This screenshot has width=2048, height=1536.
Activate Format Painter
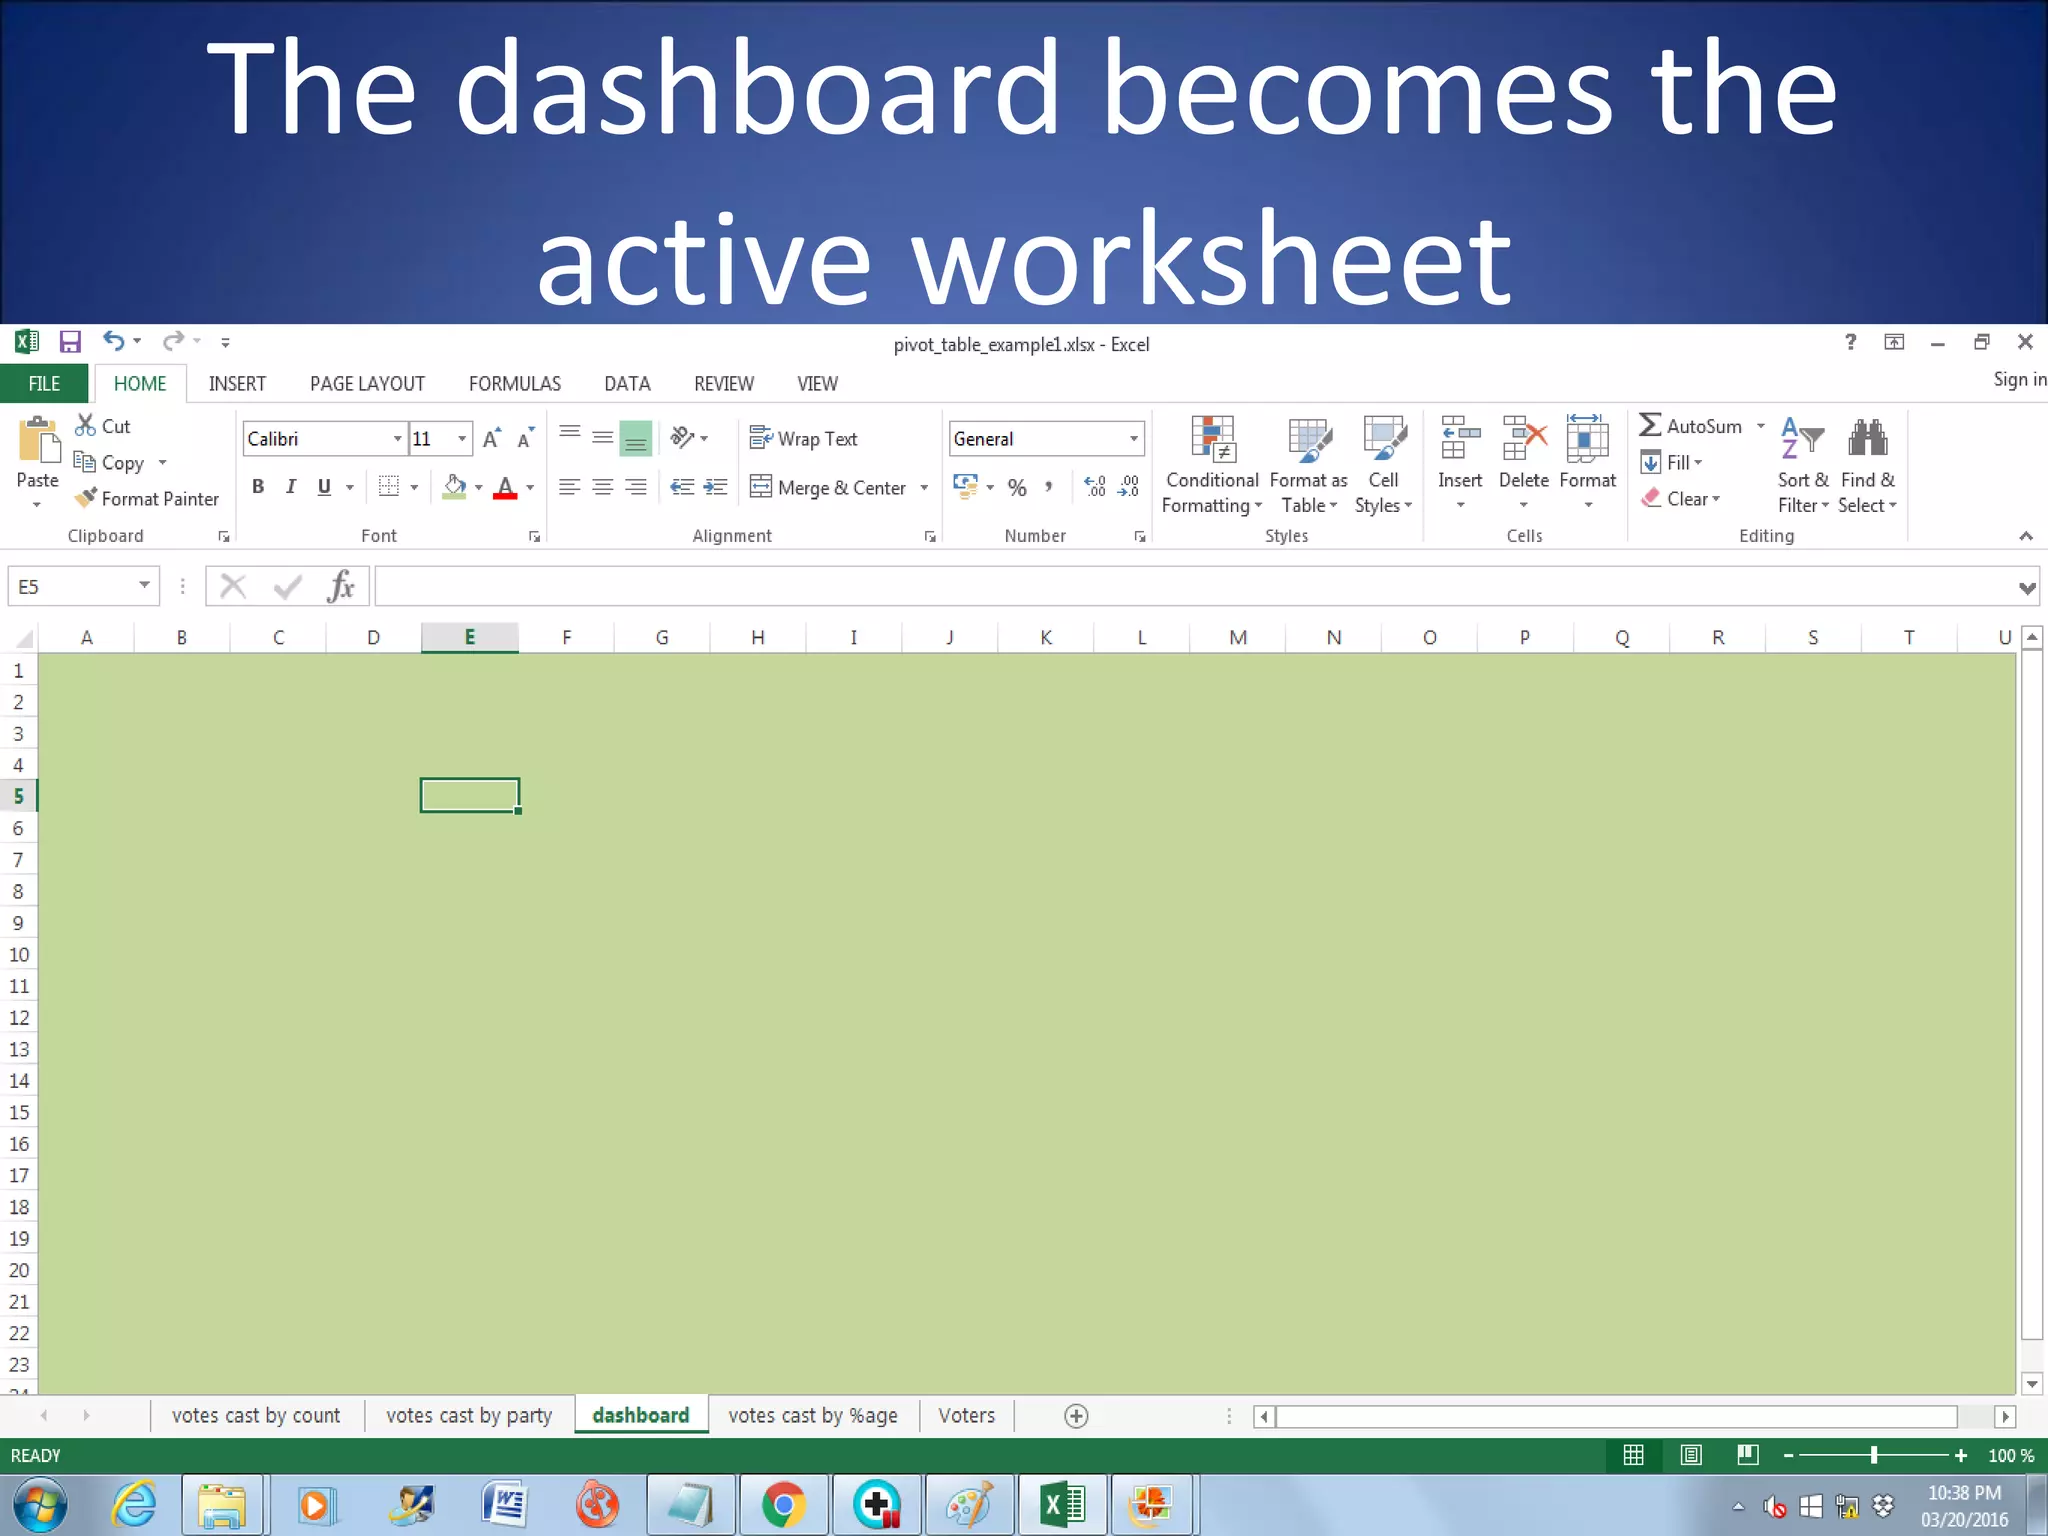pyautogui.click(x=147, y=499)
